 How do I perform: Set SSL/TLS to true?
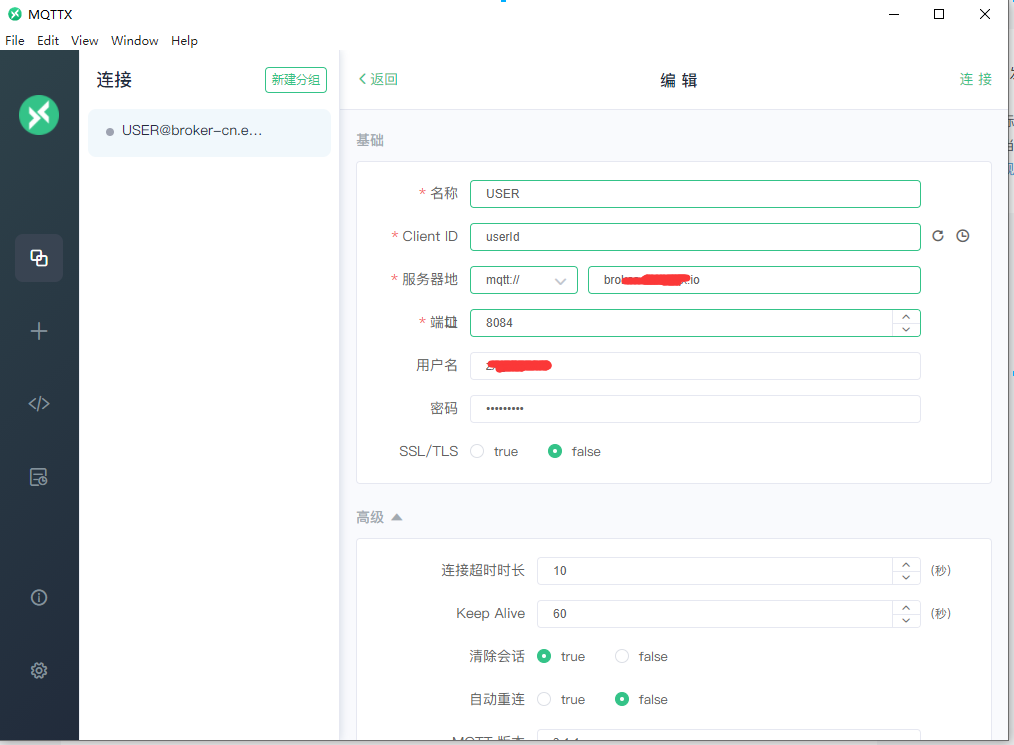(x=477, y=451)
